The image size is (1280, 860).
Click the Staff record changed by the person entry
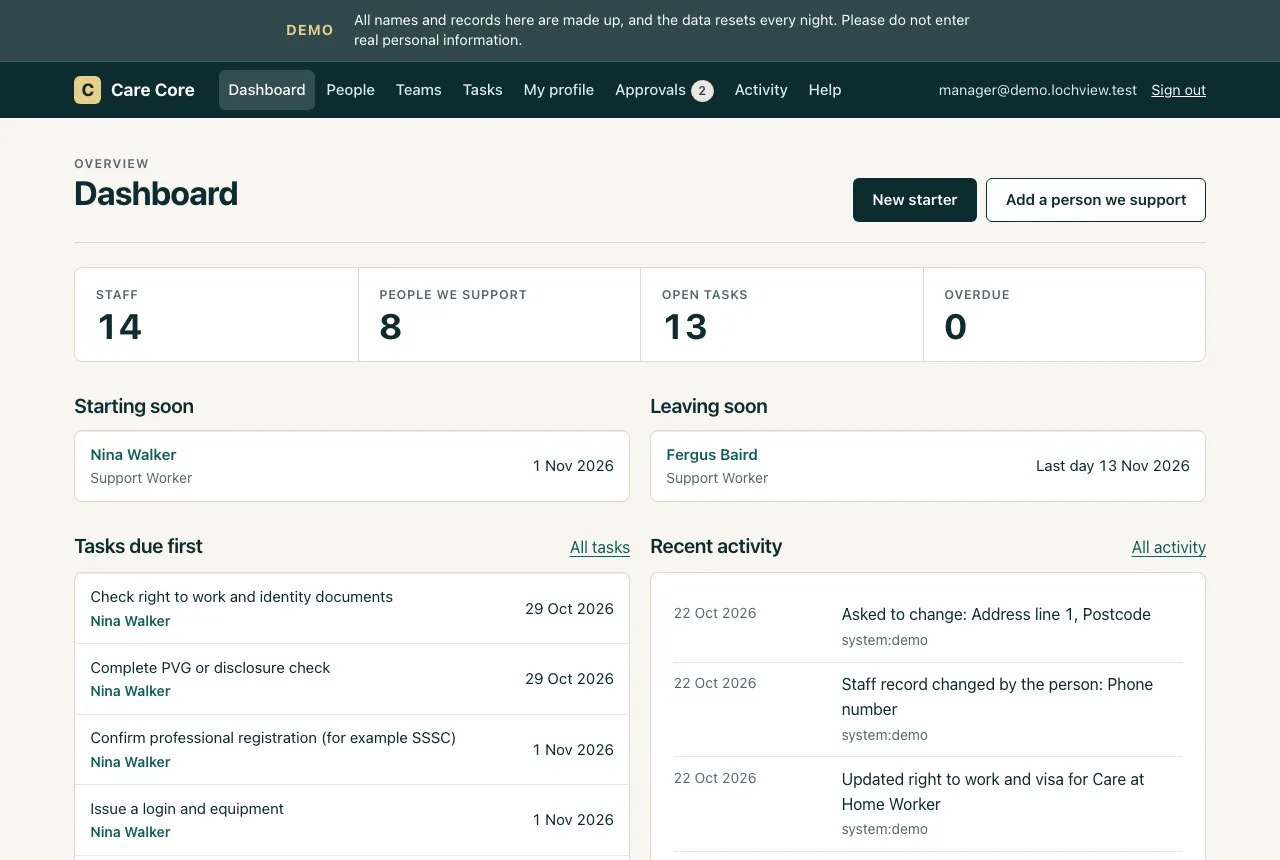click(x=997, y=697)
